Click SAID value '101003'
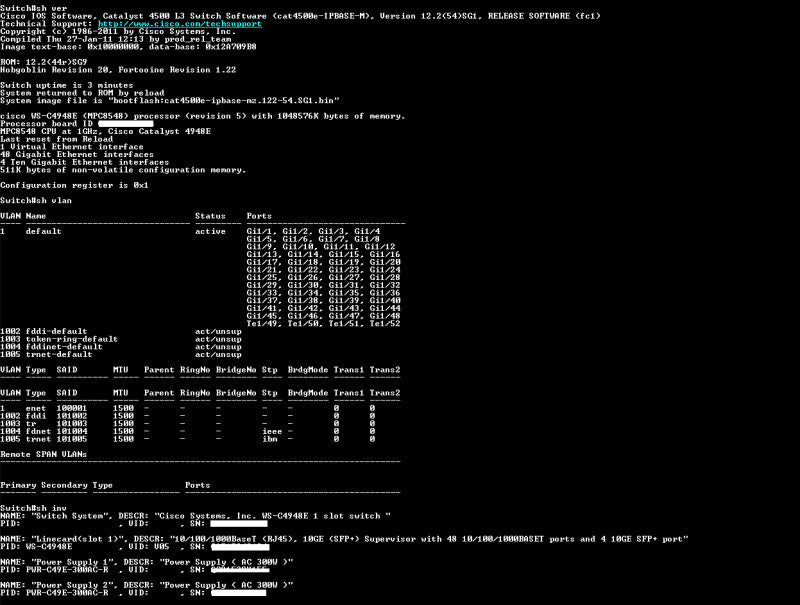 pos(72,423)
